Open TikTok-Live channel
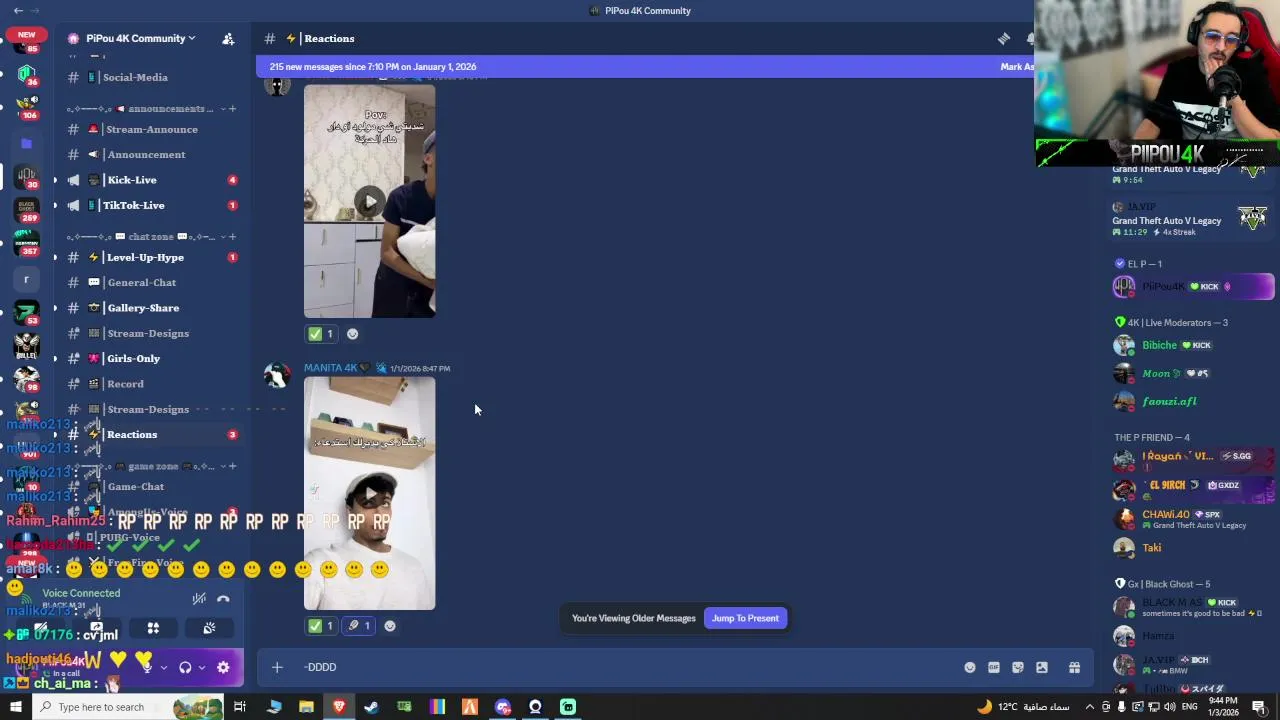Screen dimensions: 1280x720 150,205
